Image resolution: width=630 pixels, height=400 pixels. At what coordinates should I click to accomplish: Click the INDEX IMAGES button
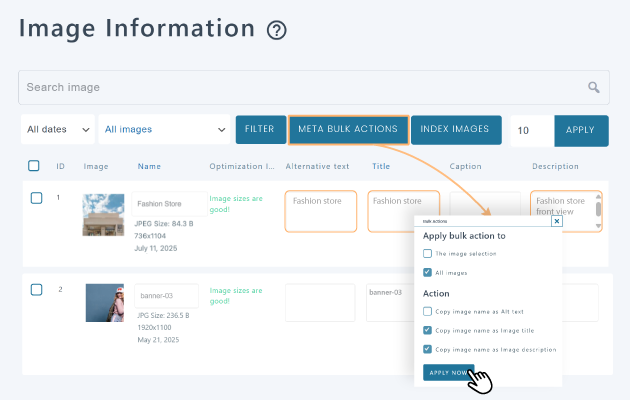point(455,129)
